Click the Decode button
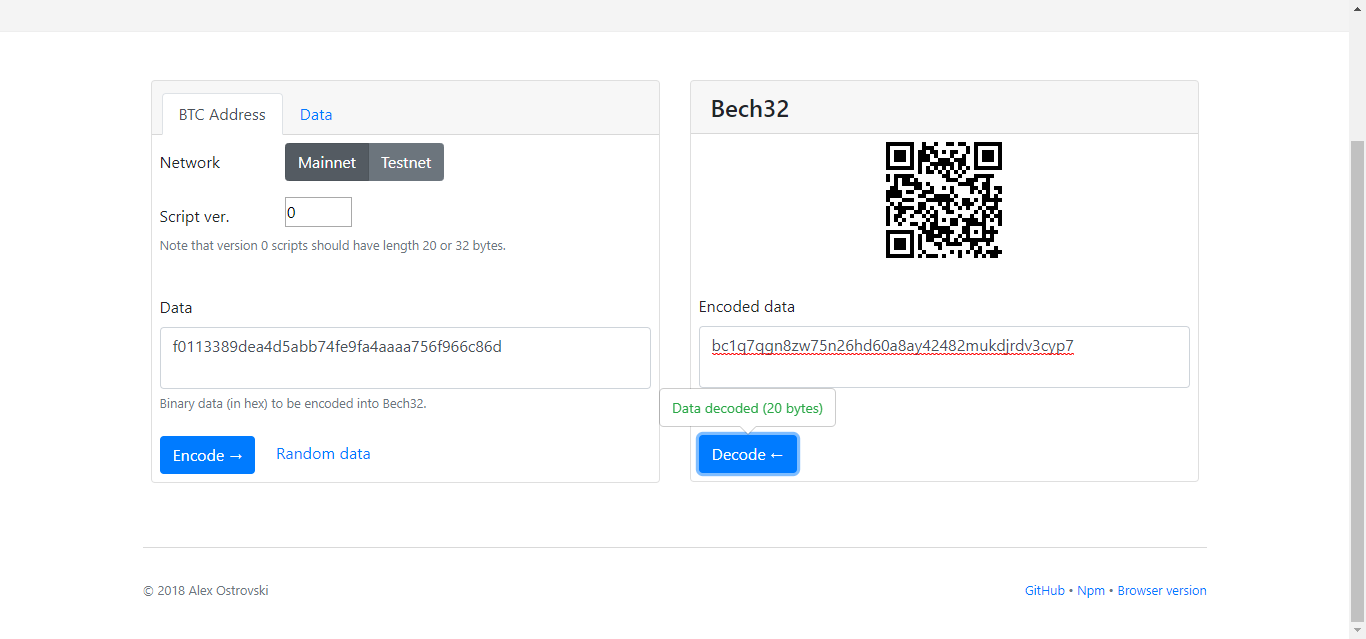Image resolution: width=1366 pixels, height=639 pixels. point(748,455)
